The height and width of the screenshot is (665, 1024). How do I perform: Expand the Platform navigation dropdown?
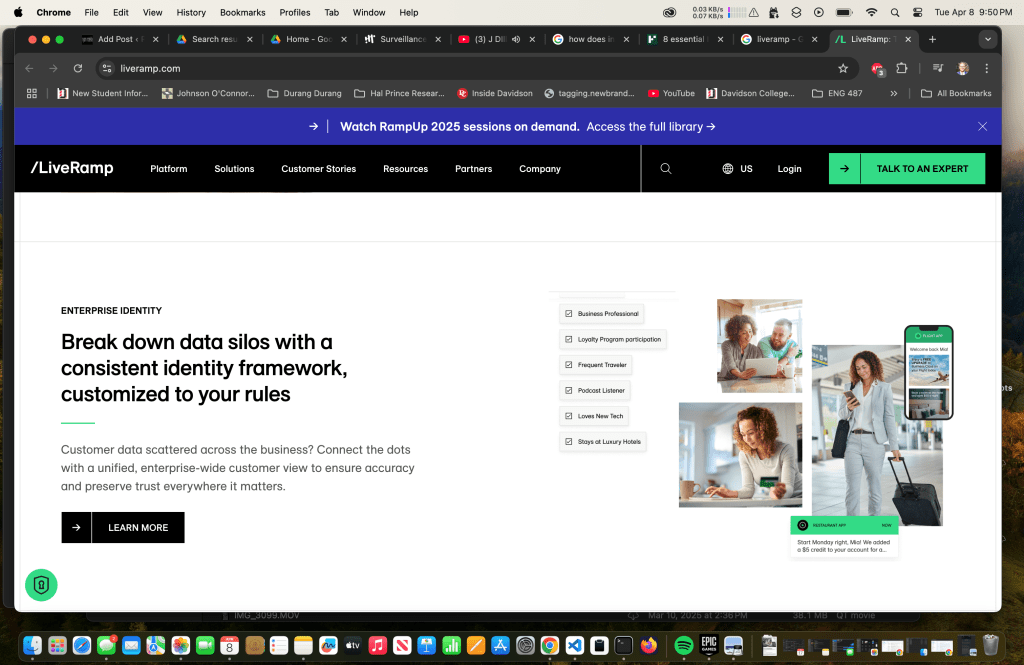point(169,169)
